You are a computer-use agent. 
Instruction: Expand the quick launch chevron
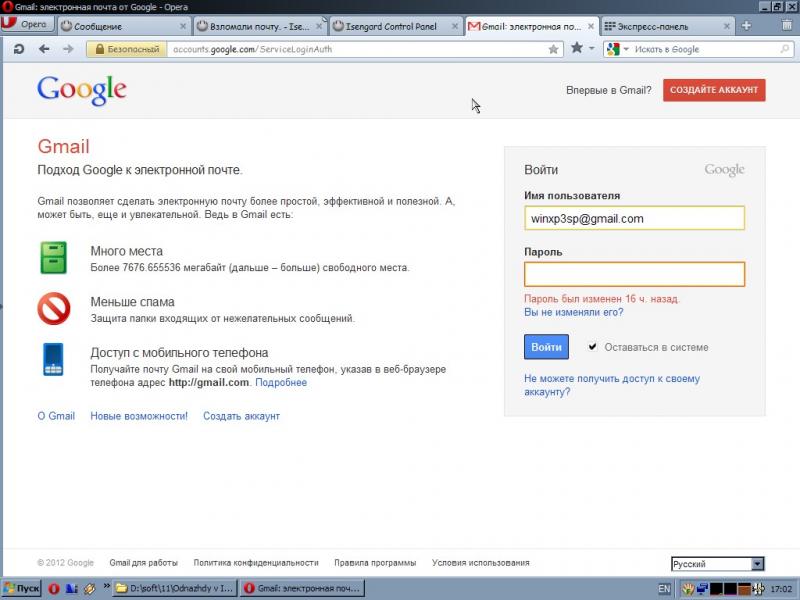(107, 586)
